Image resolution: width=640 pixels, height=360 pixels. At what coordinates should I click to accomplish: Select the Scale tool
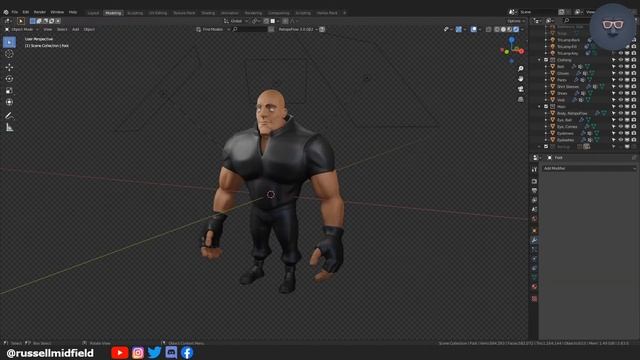pos(9,91)
